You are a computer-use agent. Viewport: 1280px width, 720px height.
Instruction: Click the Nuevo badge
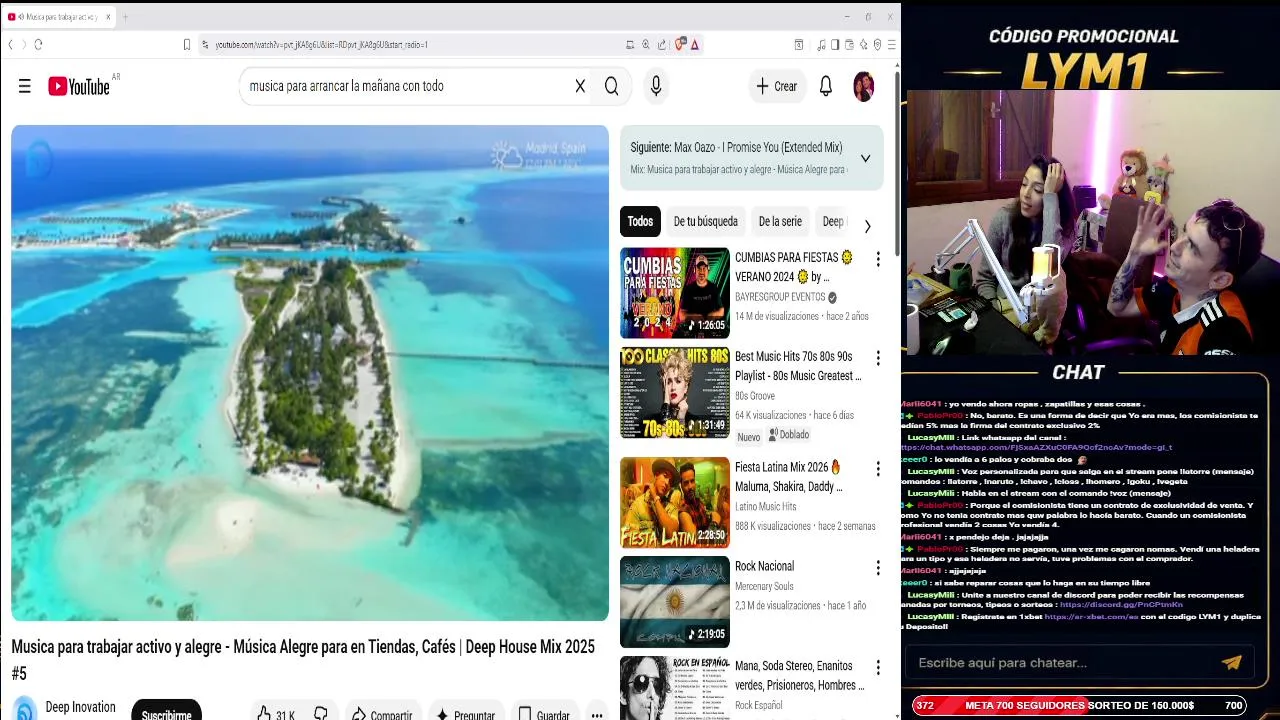748,437
